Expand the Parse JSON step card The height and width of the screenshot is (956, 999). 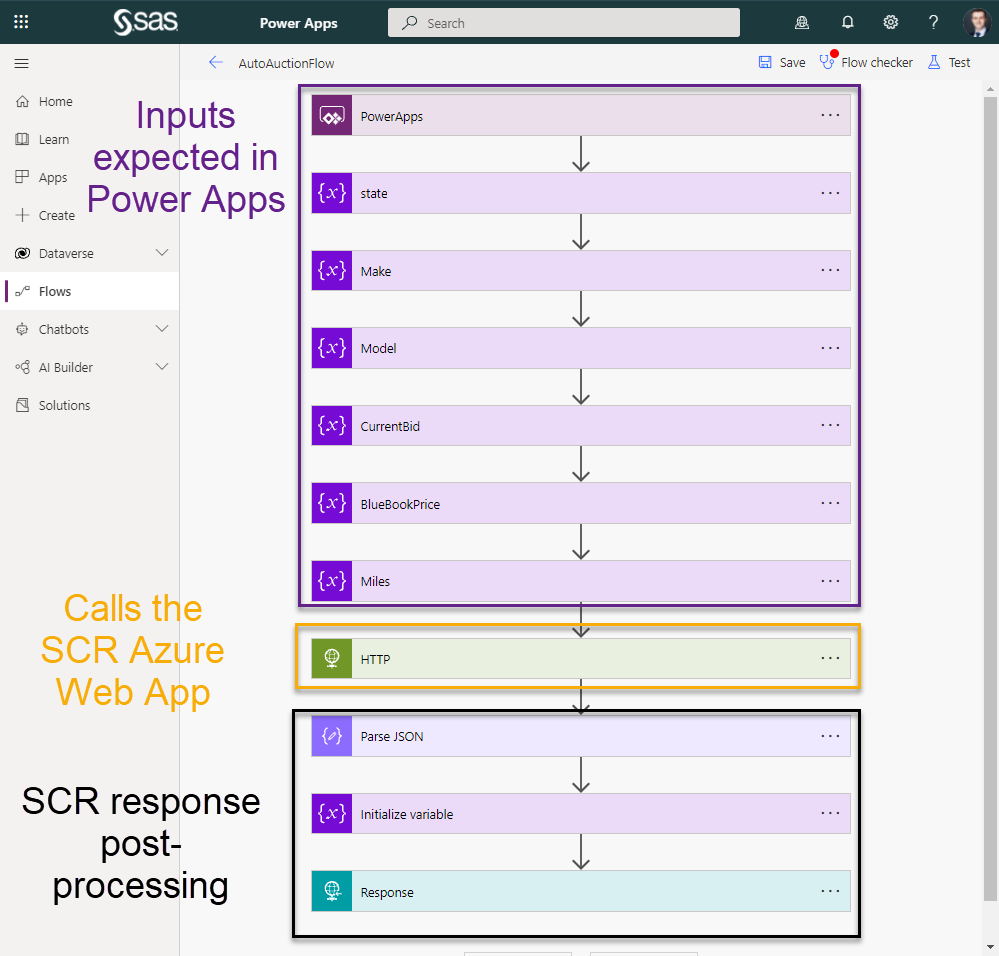581,736
